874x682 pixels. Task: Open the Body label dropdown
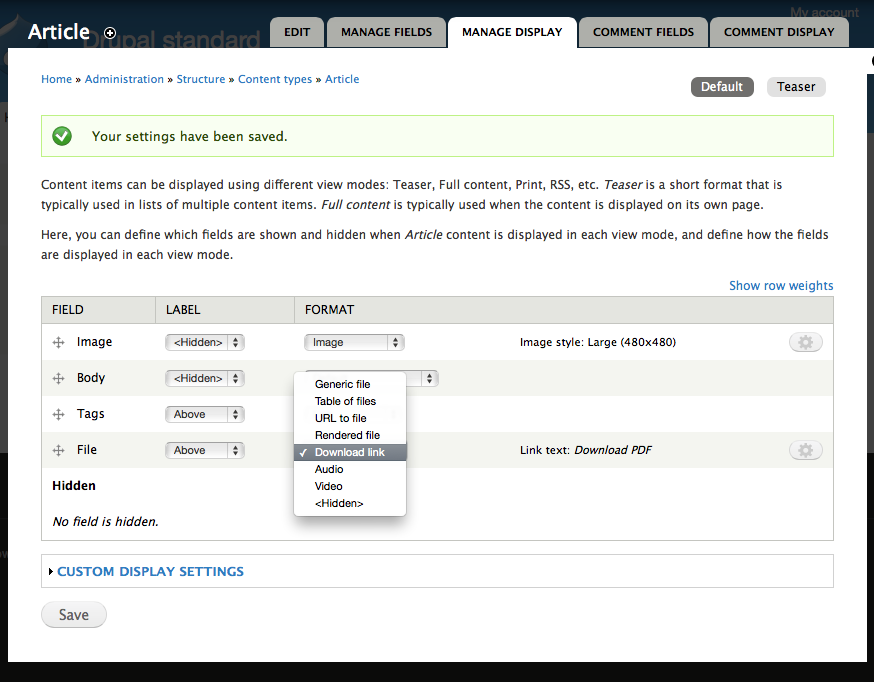point(205,378)
